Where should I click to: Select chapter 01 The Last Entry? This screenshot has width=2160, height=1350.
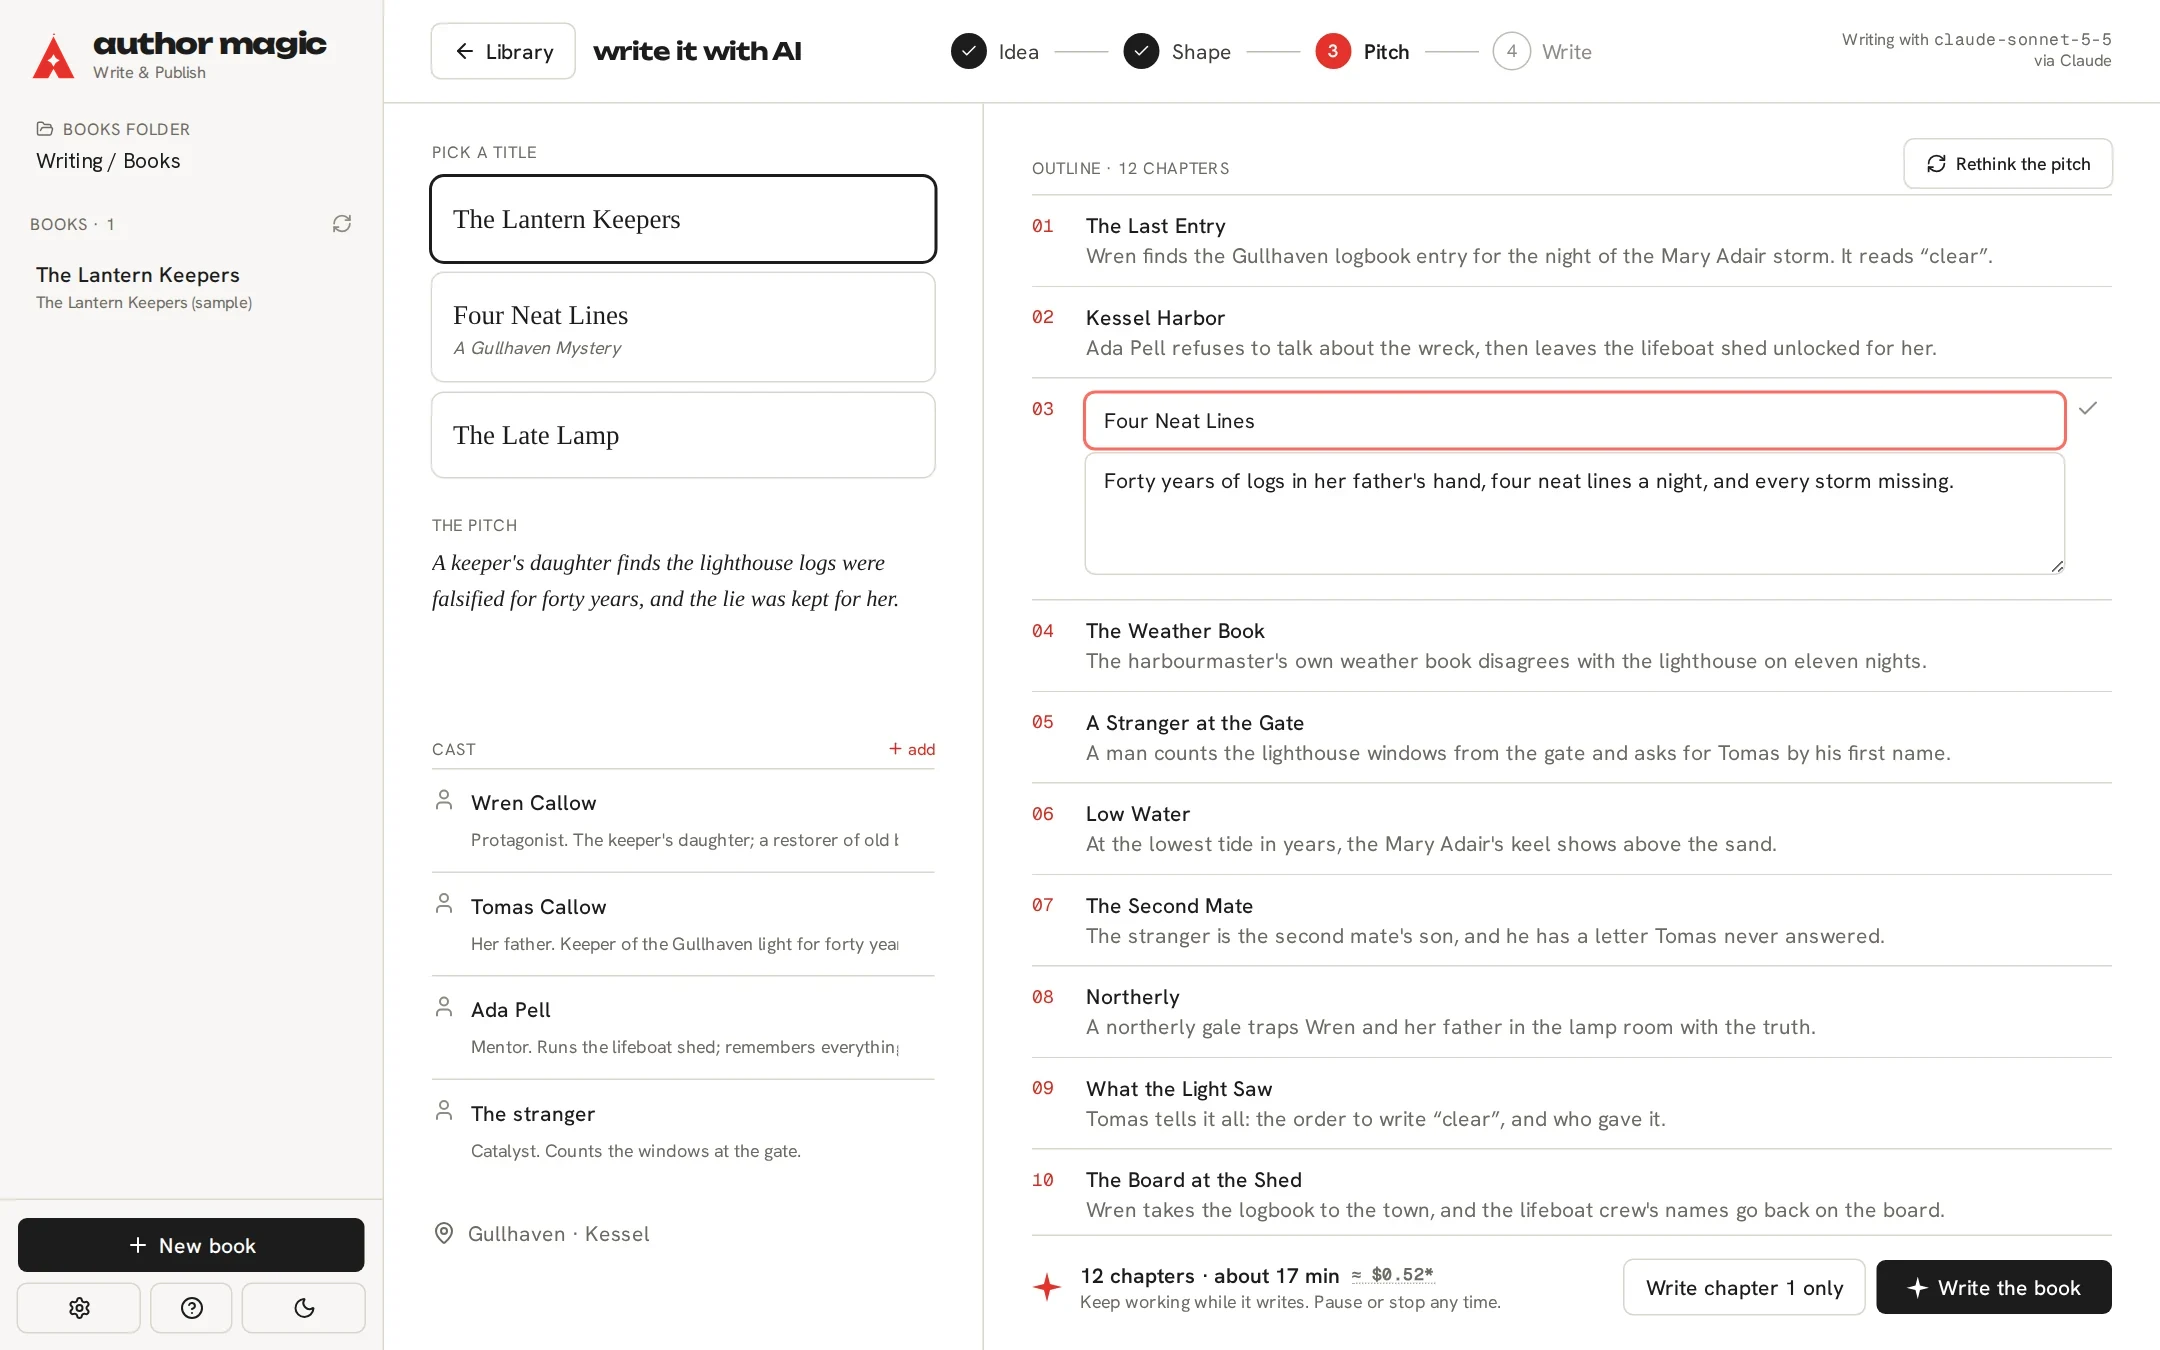[x=1572, y=241]
